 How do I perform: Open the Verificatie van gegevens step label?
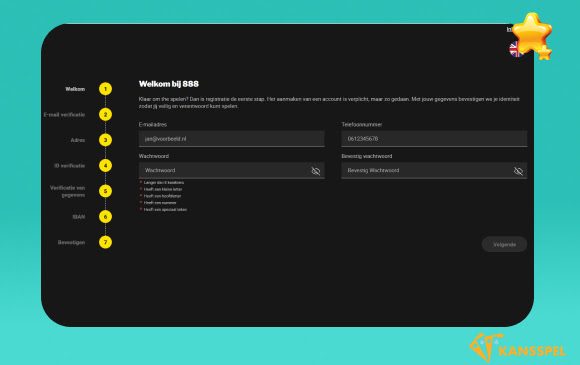[x=68, y=191]
